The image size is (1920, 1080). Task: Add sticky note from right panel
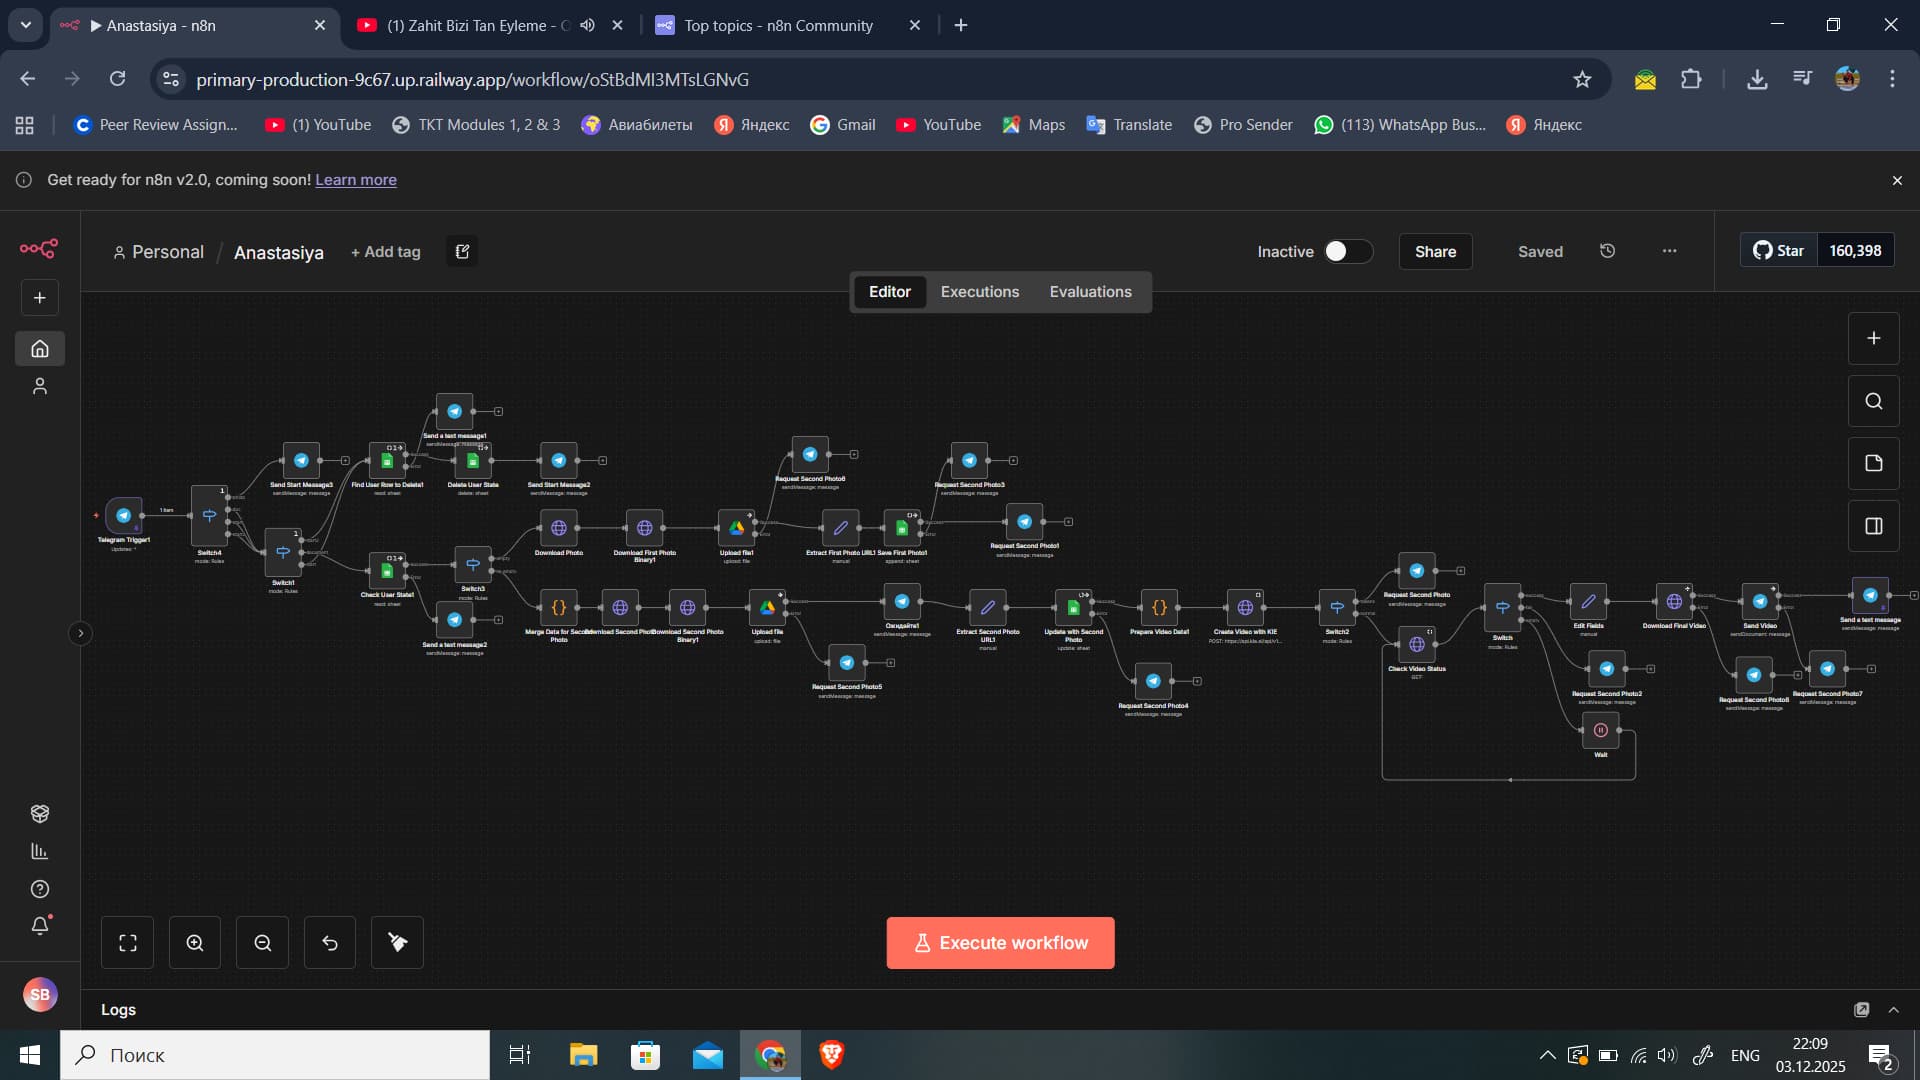[x=1873, y=463]
